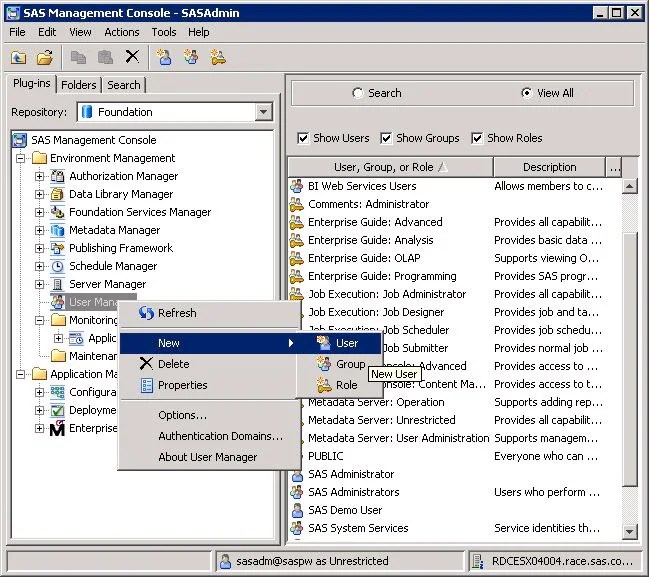Click the column options ellipsis header button
Screen dimensions: 649x577
[614, 167]
